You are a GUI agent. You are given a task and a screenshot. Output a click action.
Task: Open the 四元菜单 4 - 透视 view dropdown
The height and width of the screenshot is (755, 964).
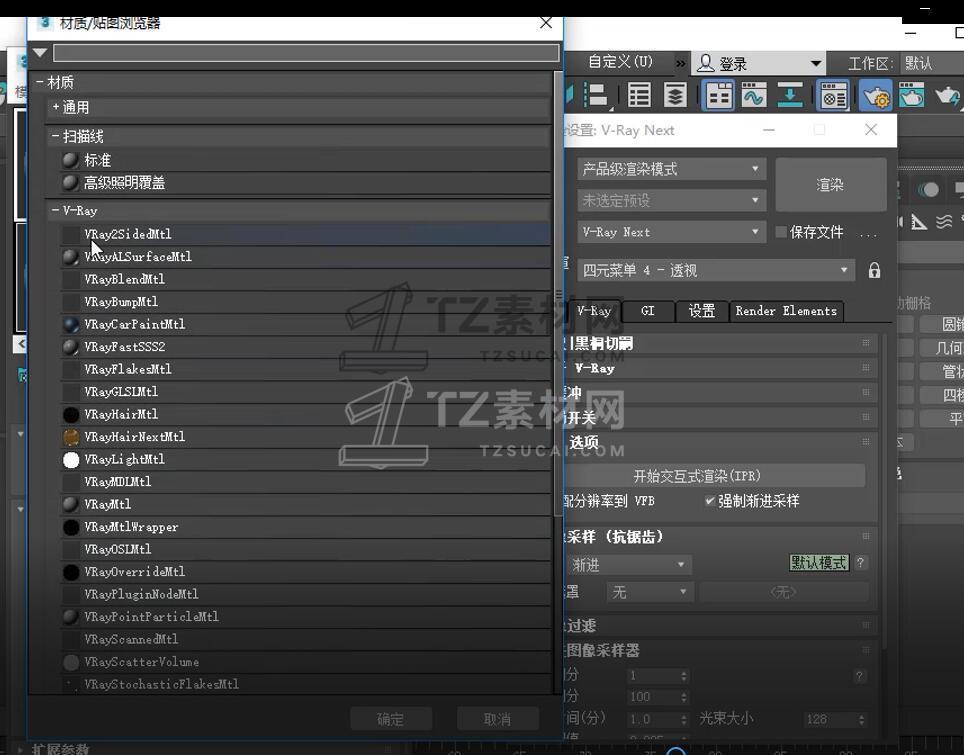click(716, 271)
